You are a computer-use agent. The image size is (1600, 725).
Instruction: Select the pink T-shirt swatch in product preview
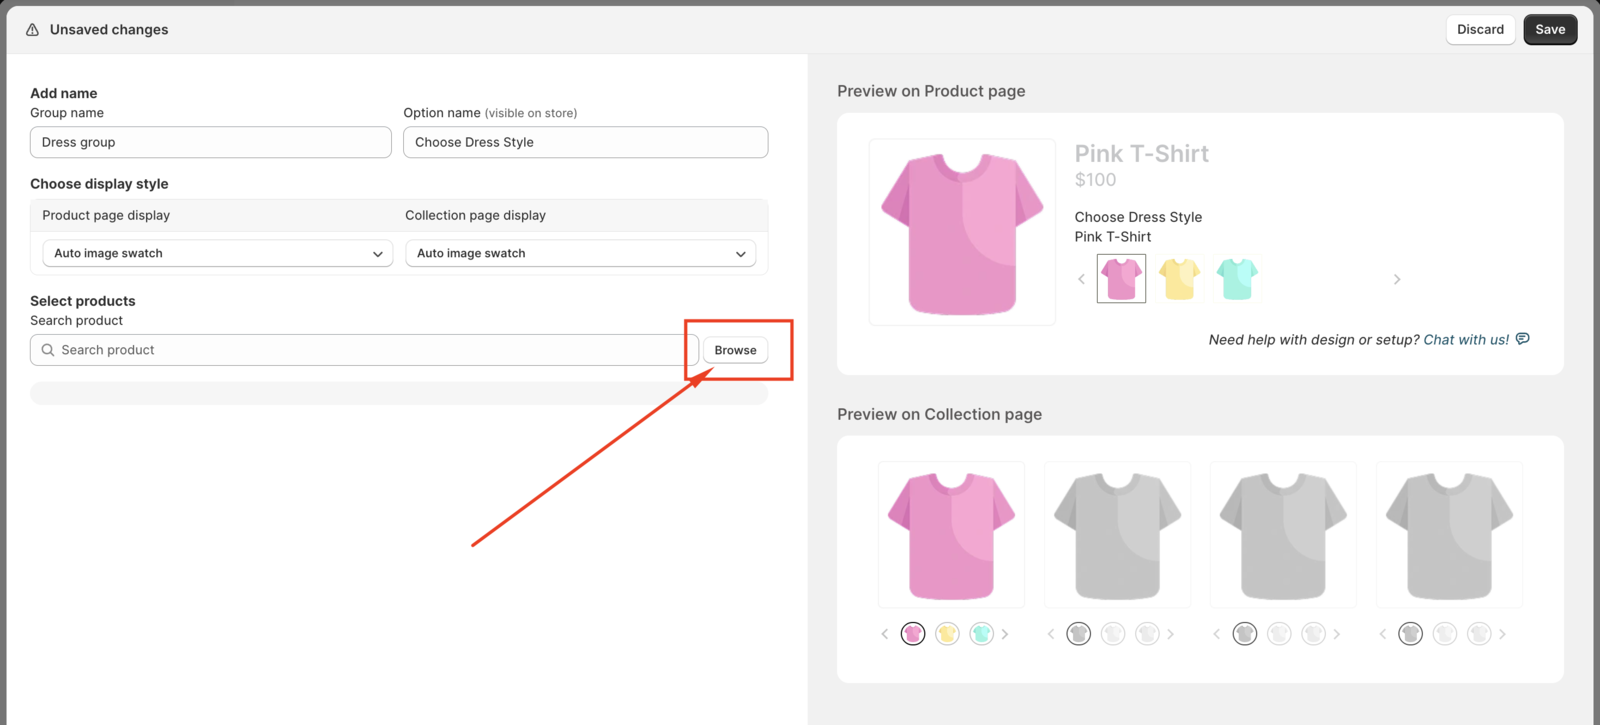pyautogui.click(x=1121, y=278)
